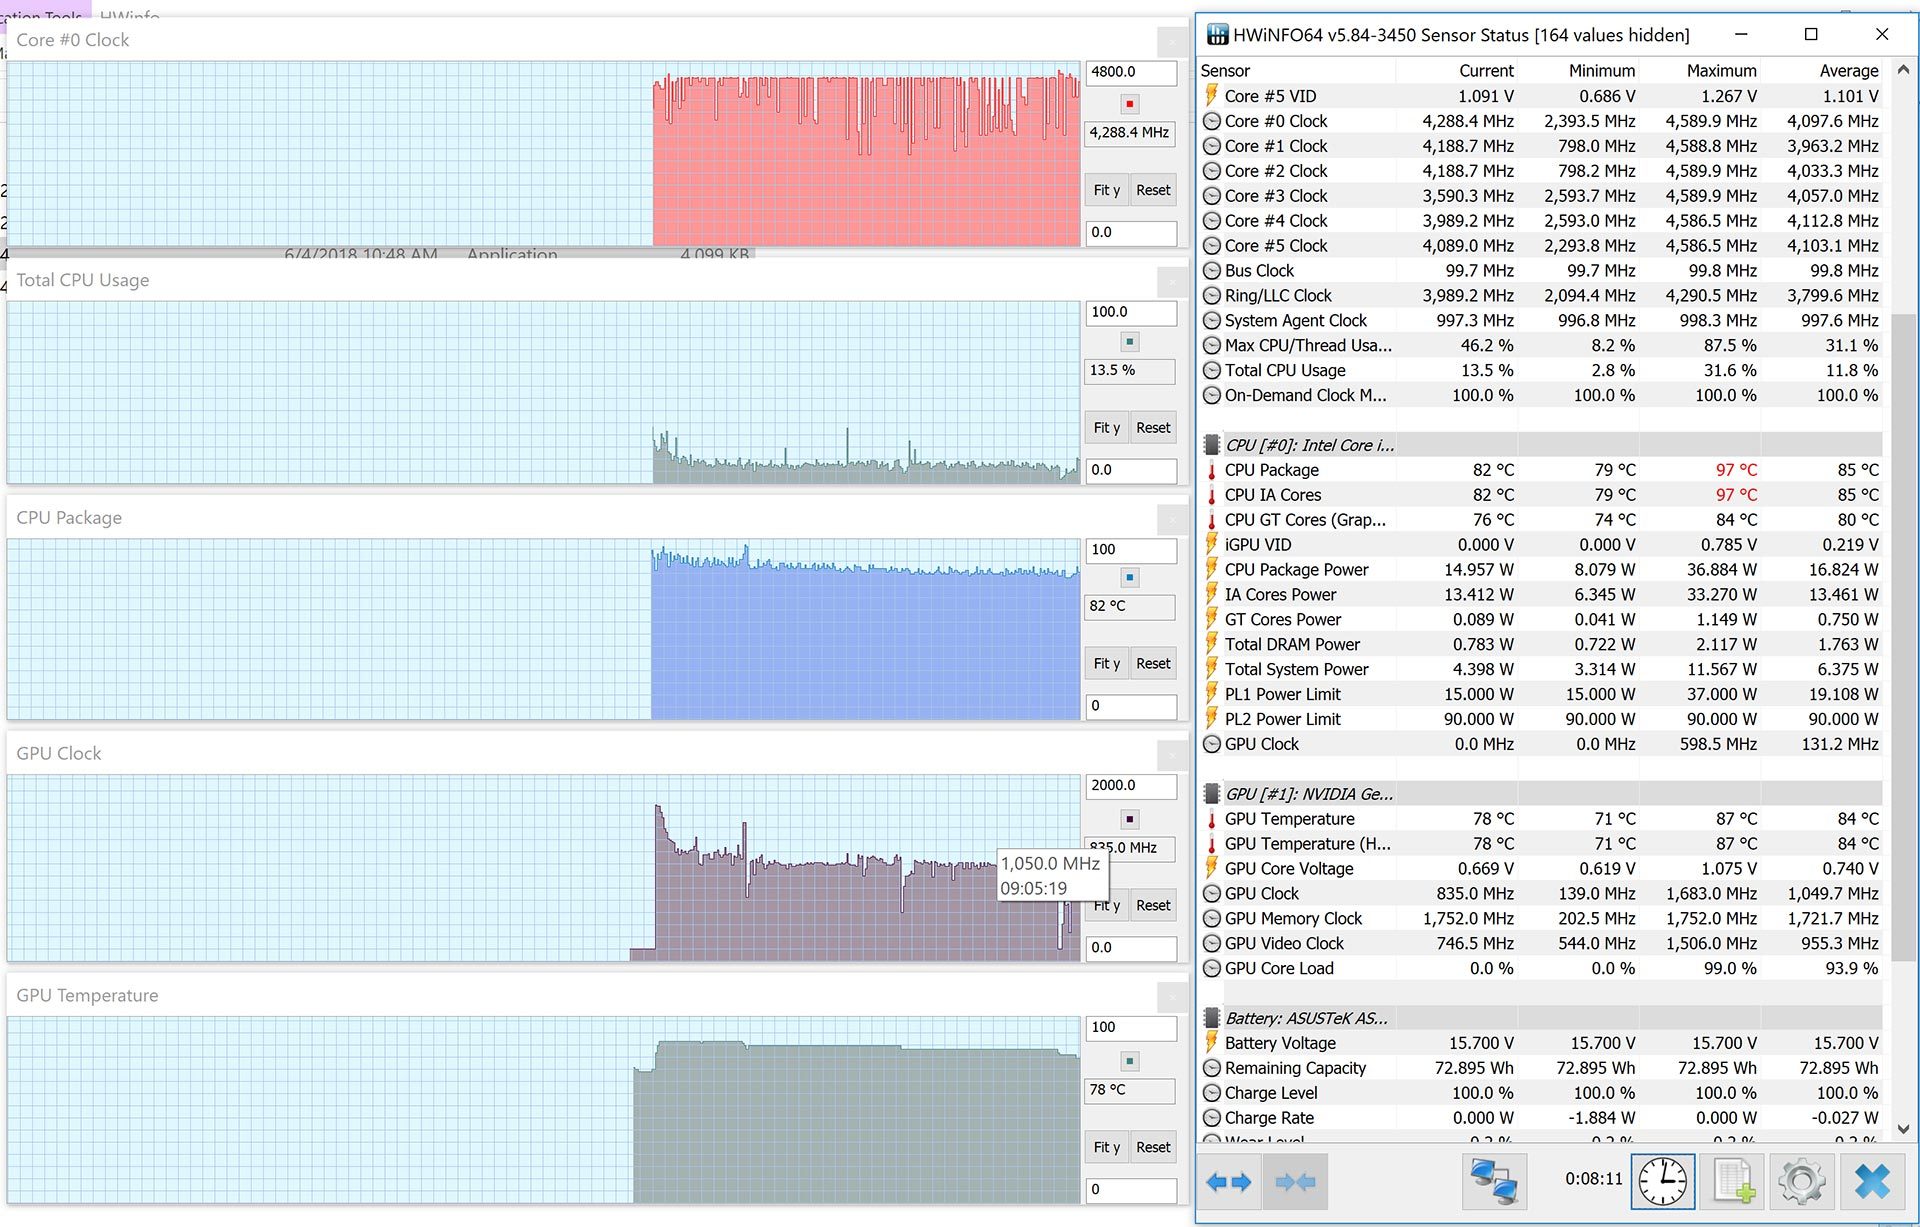1920x1227 pixels.
Task: Click the Current column header
Action: [1457, 71]
